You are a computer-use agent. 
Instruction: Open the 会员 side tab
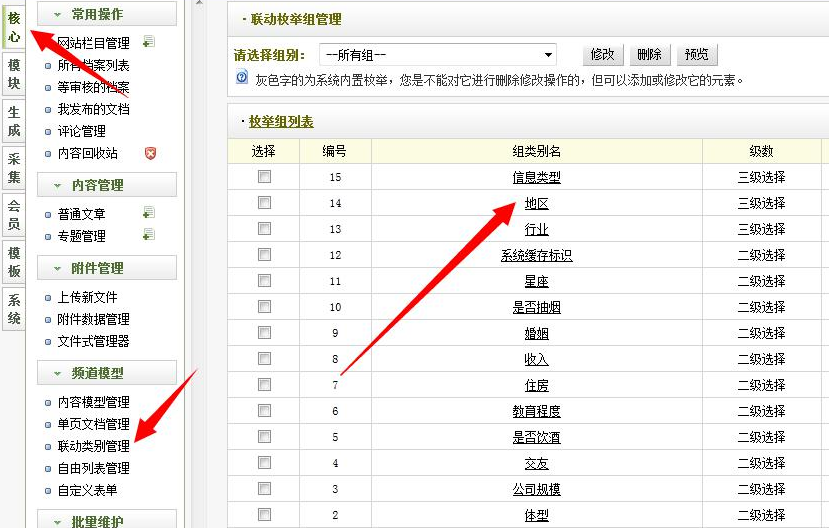click(x=14, y=213)
